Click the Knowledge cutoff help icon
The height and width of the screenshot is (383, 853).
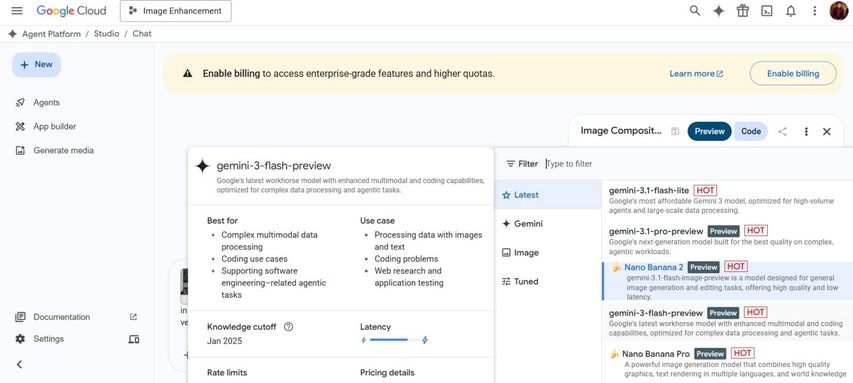pos(288,327)
